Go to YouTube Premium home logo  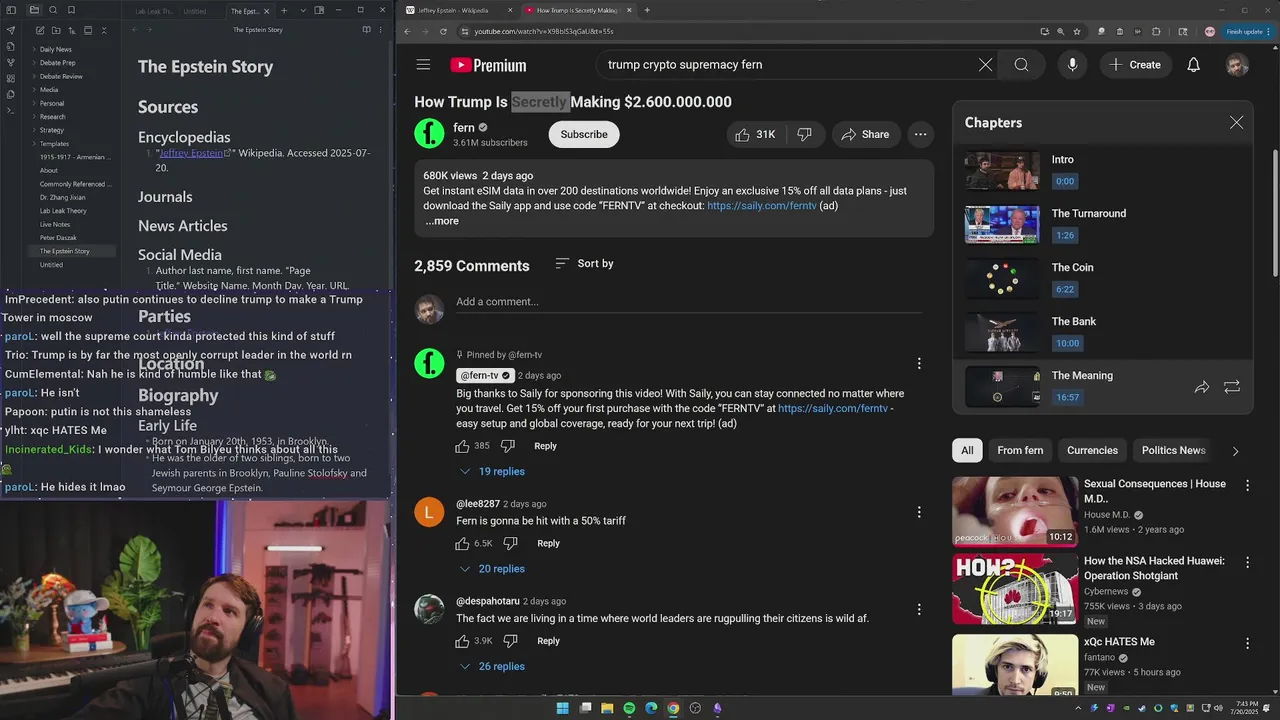tap(488, 65)
